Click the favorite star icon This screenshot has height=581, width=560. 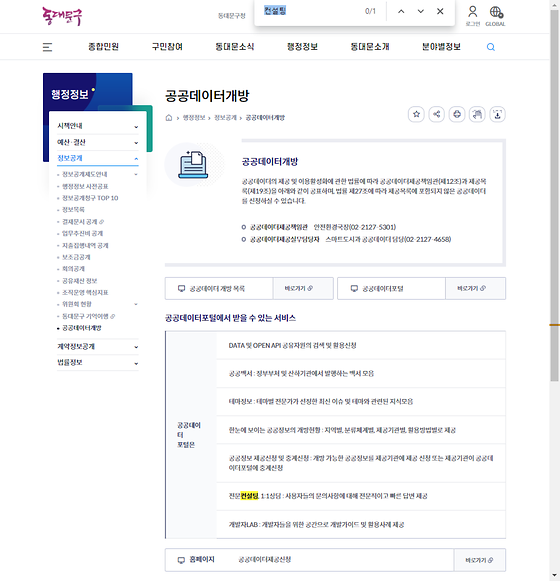[x=416, y=114]
